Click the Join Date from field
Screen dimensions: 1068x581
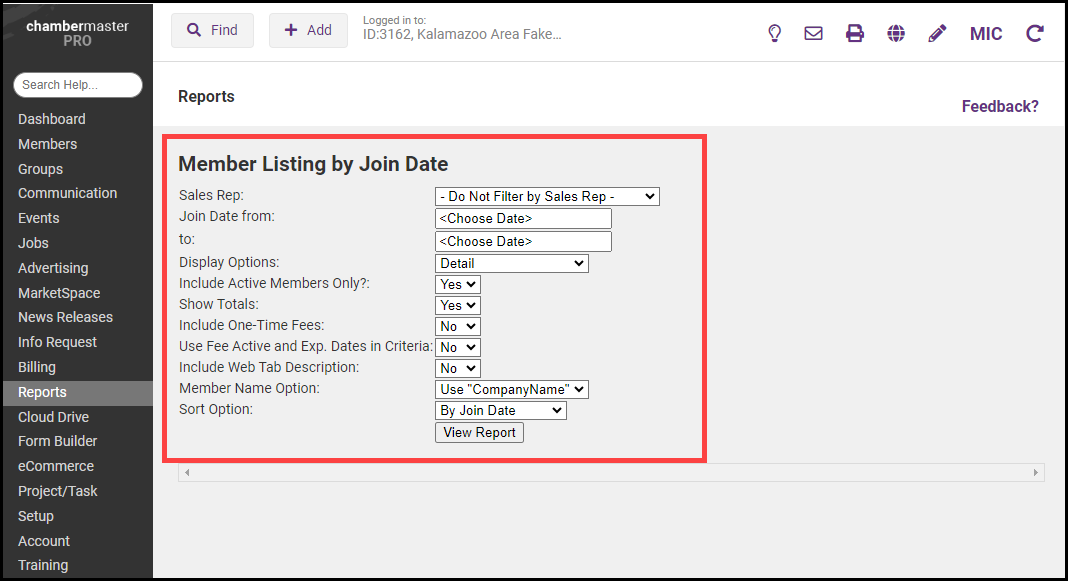click(523, 218)
